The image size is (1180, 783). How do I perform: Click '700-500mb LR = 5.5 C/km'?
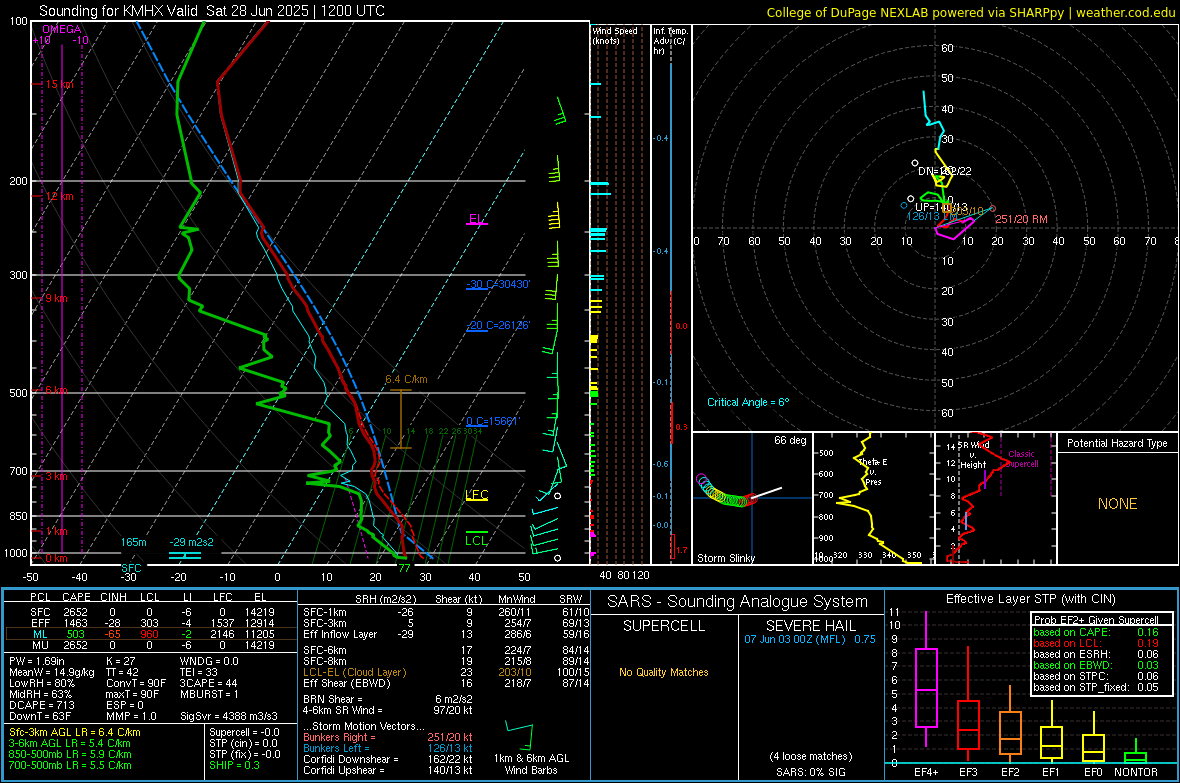click(70, 765)
